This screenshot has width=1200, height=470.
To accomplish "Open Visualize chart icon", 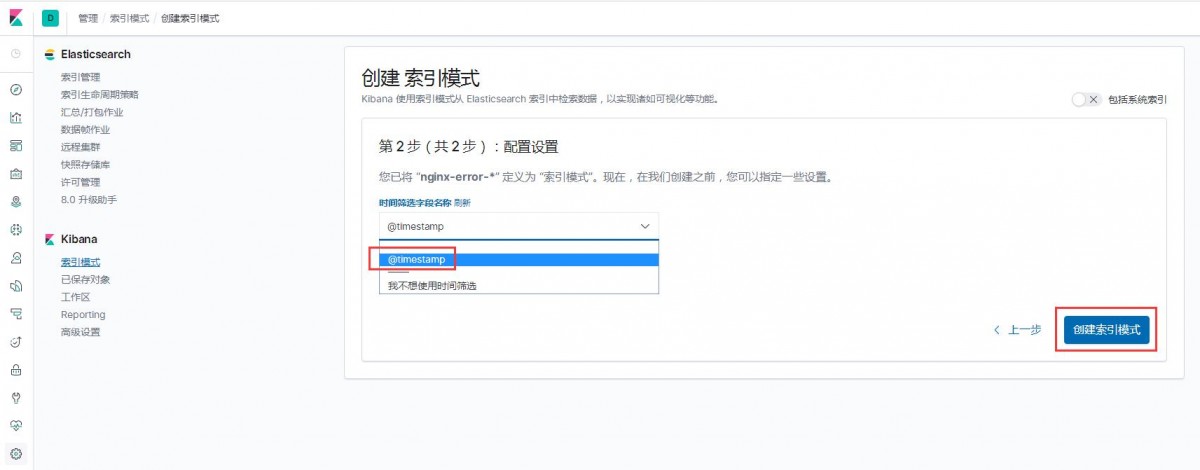I will coord(16,118).
